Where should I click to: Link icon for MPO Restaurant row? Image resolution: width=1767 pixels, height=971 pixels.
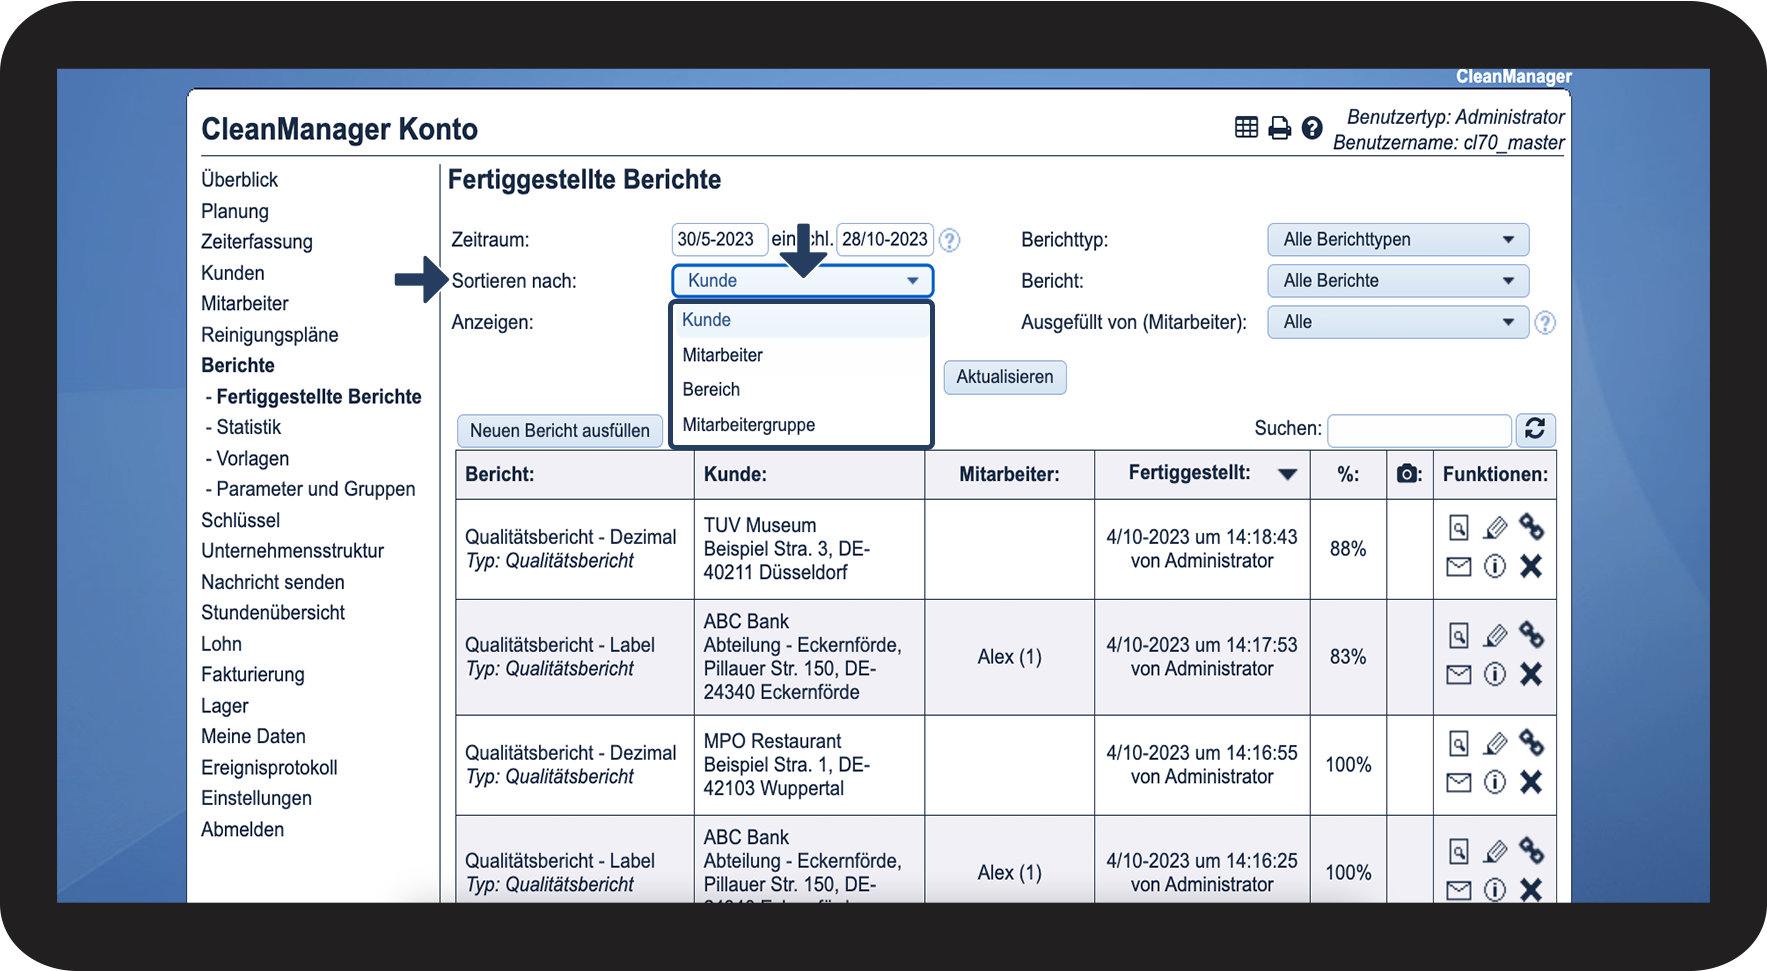[1531, 742]
